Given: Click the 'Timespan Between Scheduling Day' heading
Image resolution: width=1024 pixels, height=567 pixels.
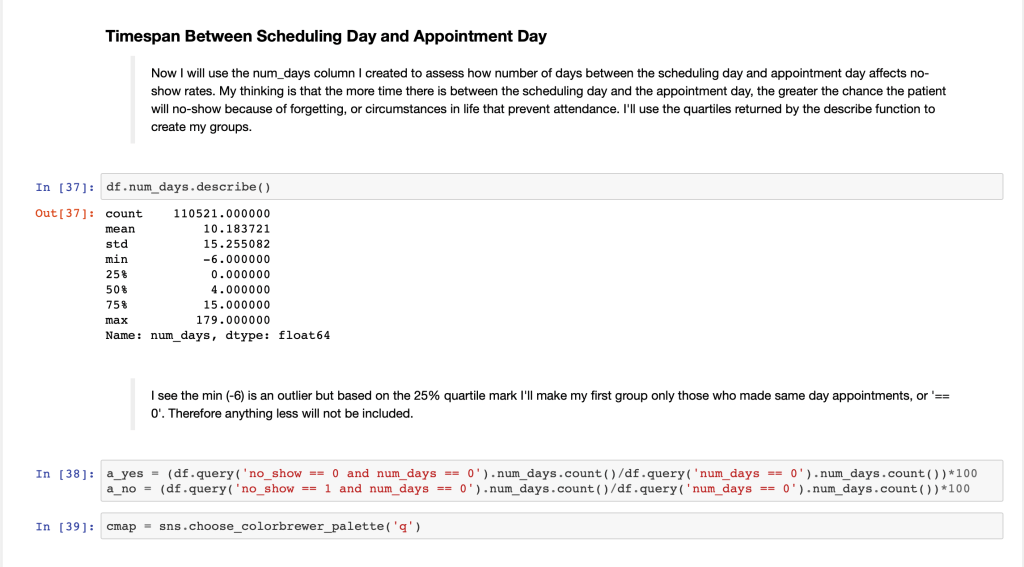Looking at the screenshot, I should [x=326, y=37].
